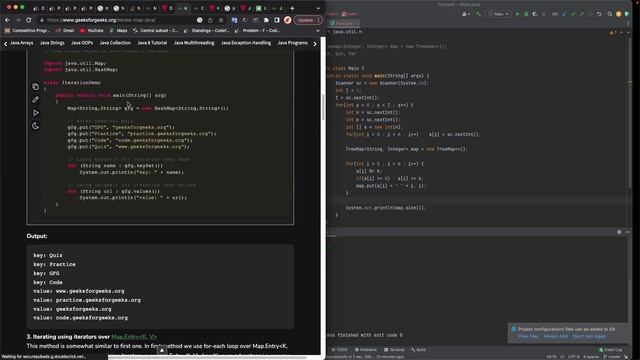
Task: Move the topic bar right with the arrow
Action: (x=315, y=43)
